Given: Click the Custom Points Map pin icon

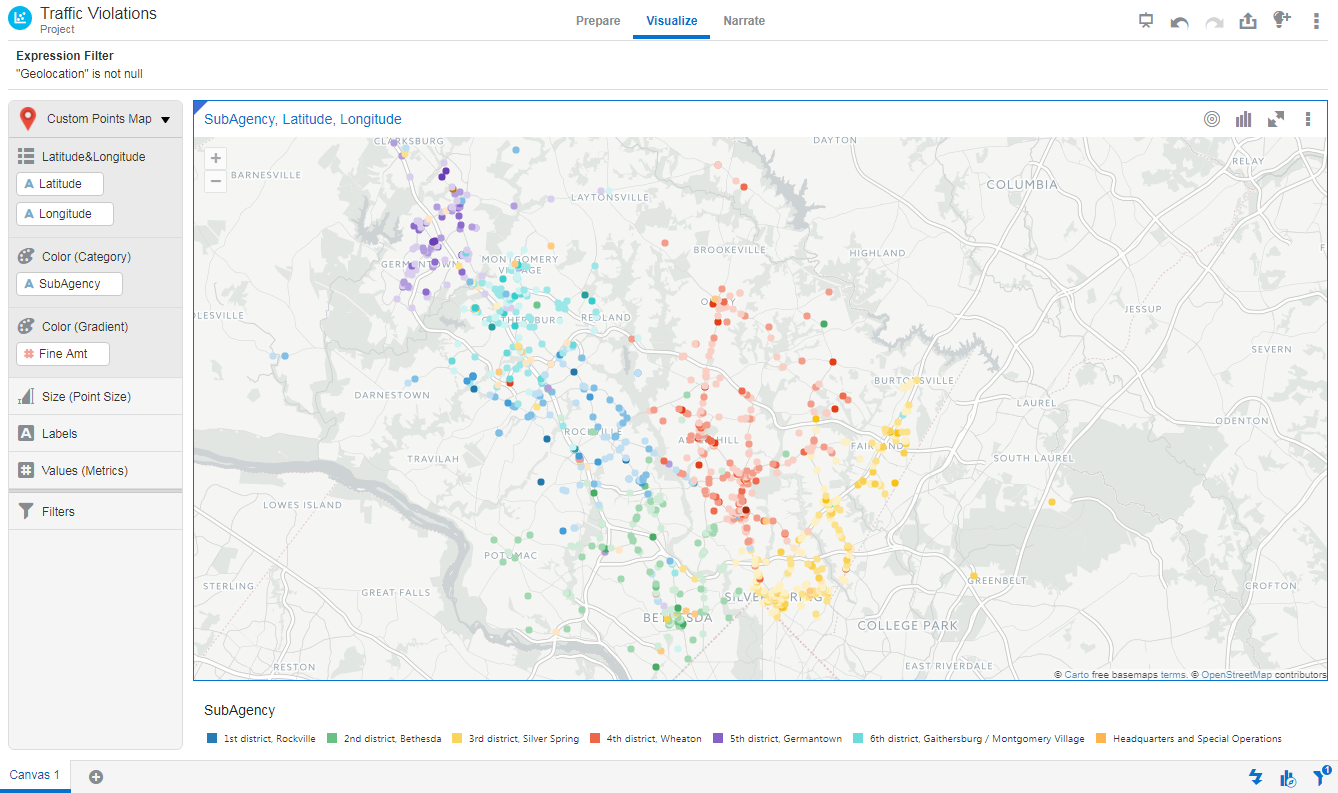Looking at the screenshot, I should (28, 119).
